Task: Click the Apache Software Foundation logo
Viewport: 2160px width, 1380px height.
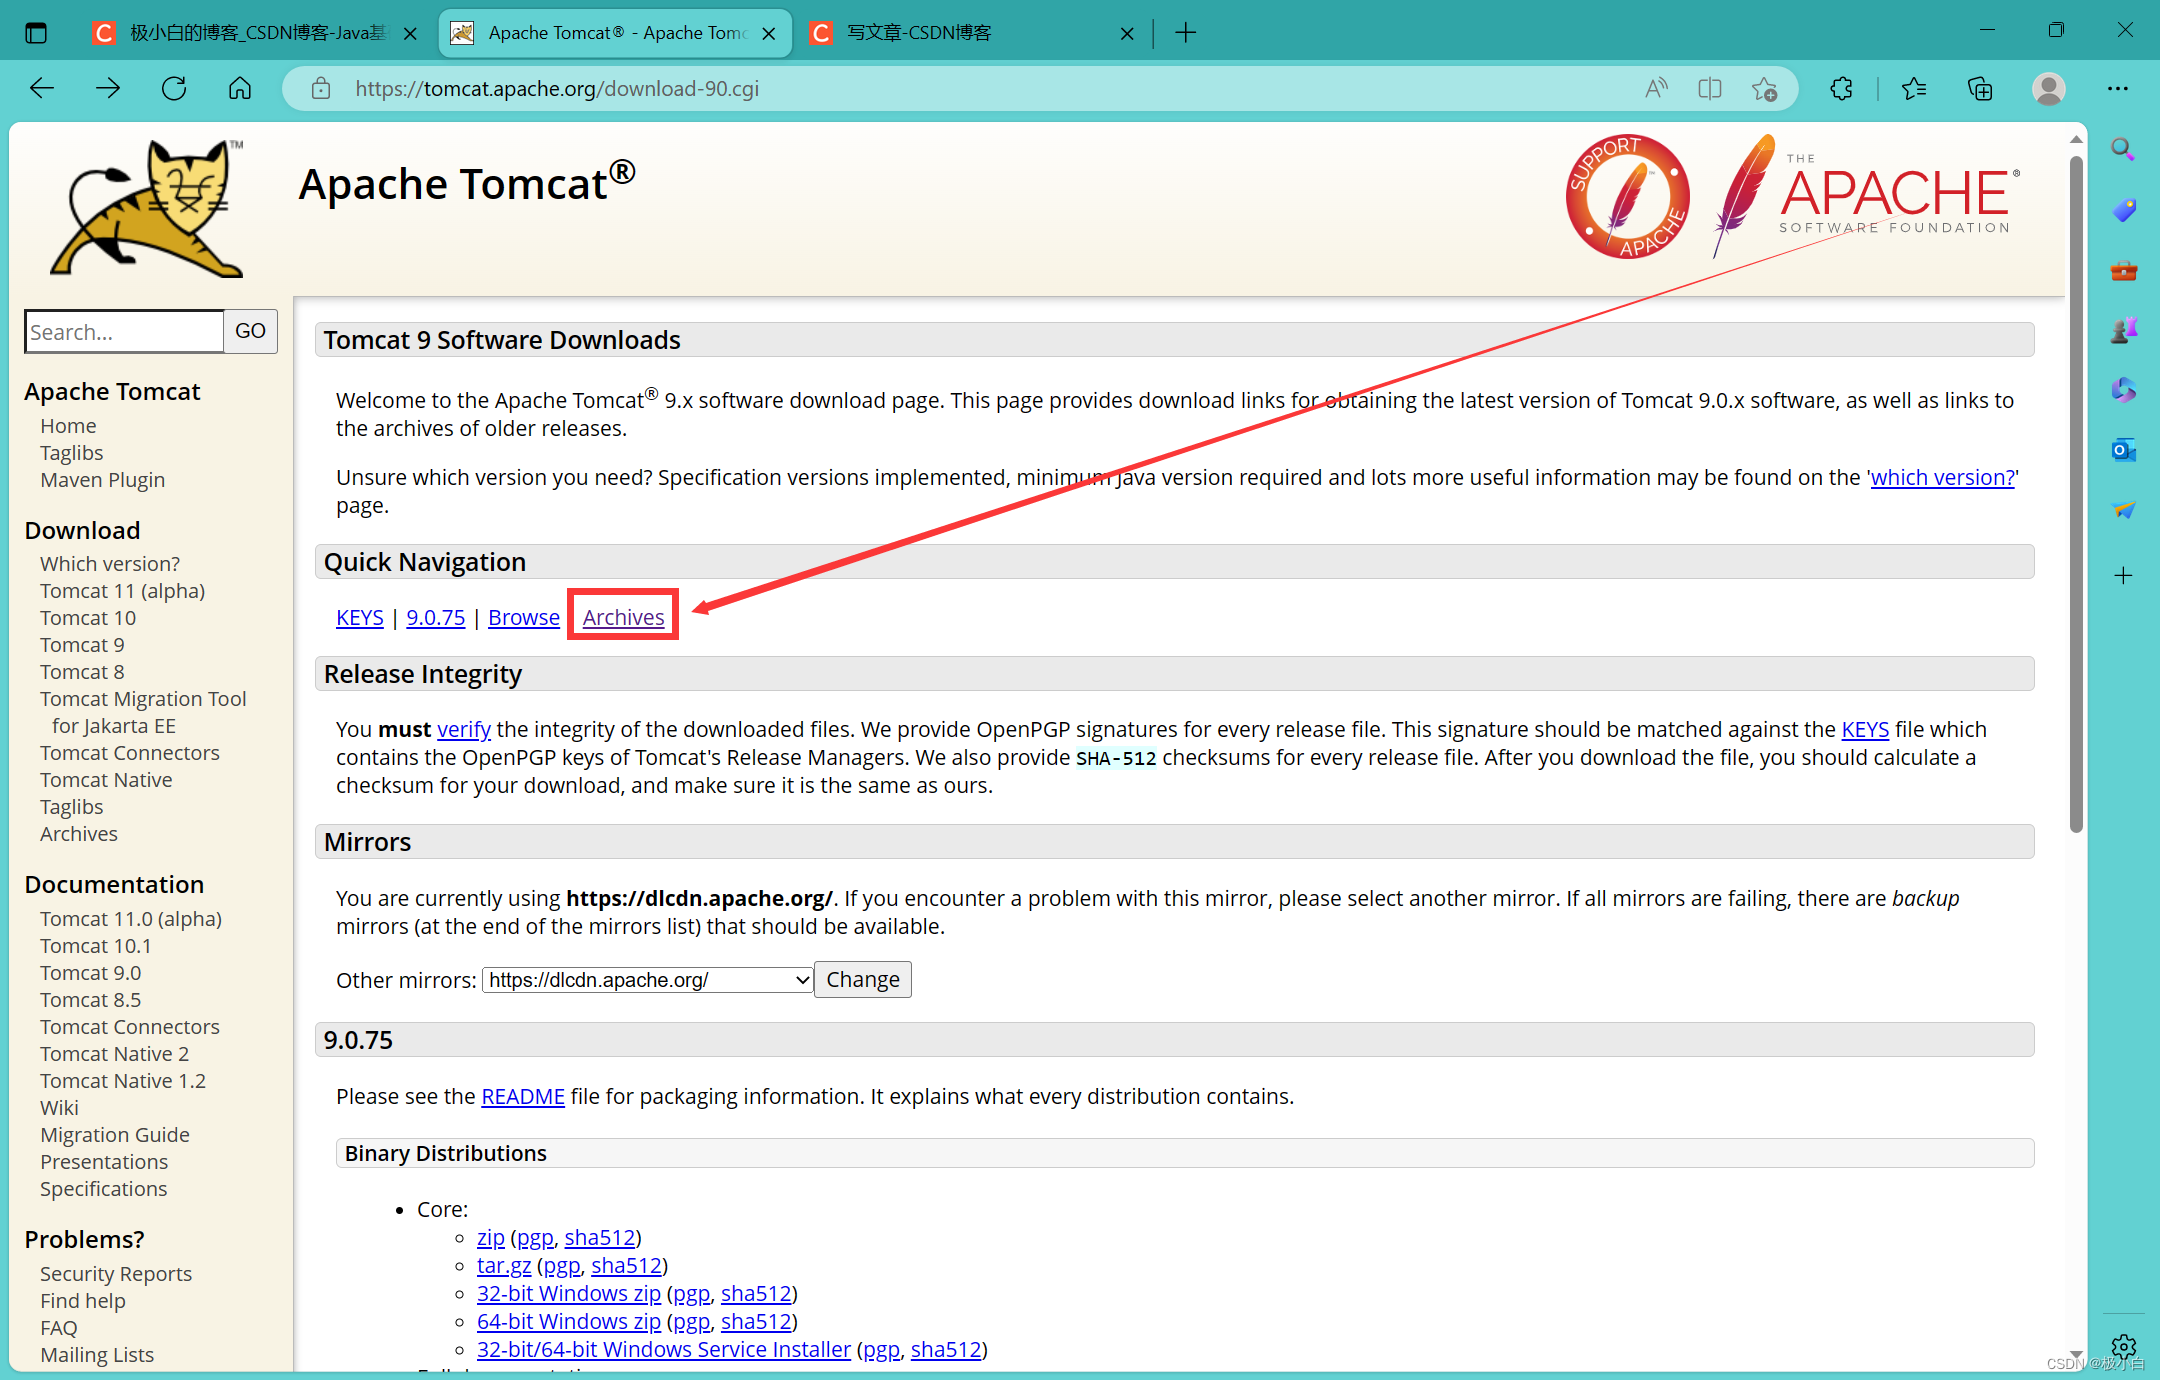Action: pyautogui.click(x=1866, y=196)
